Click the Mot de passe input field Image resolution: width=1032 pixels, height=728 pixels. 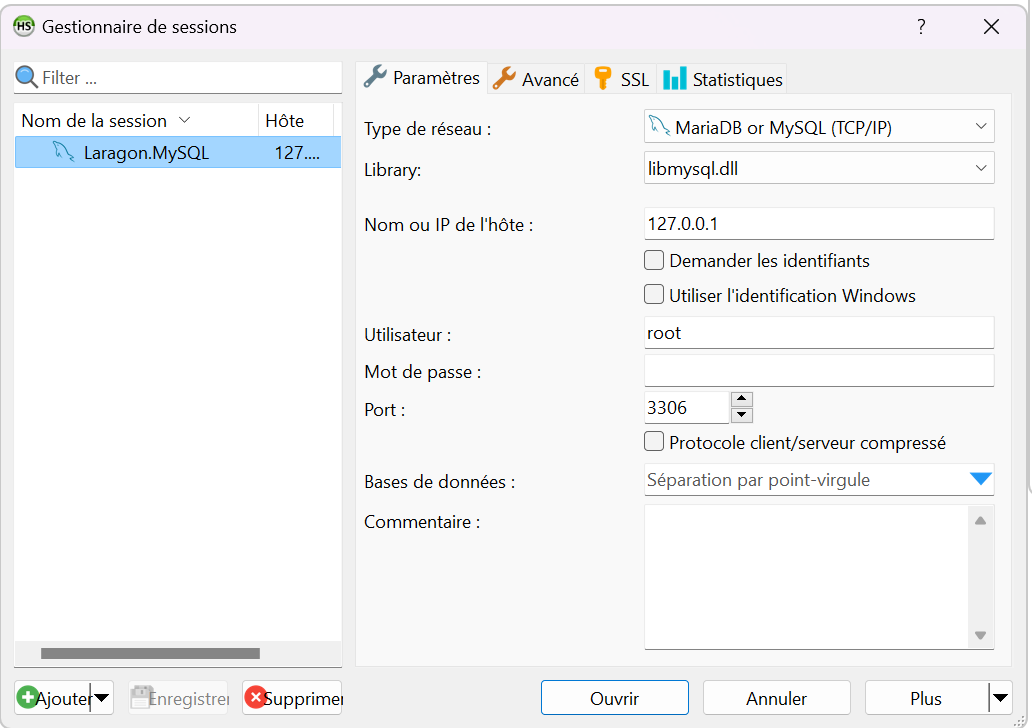click(x=819, y=371)
